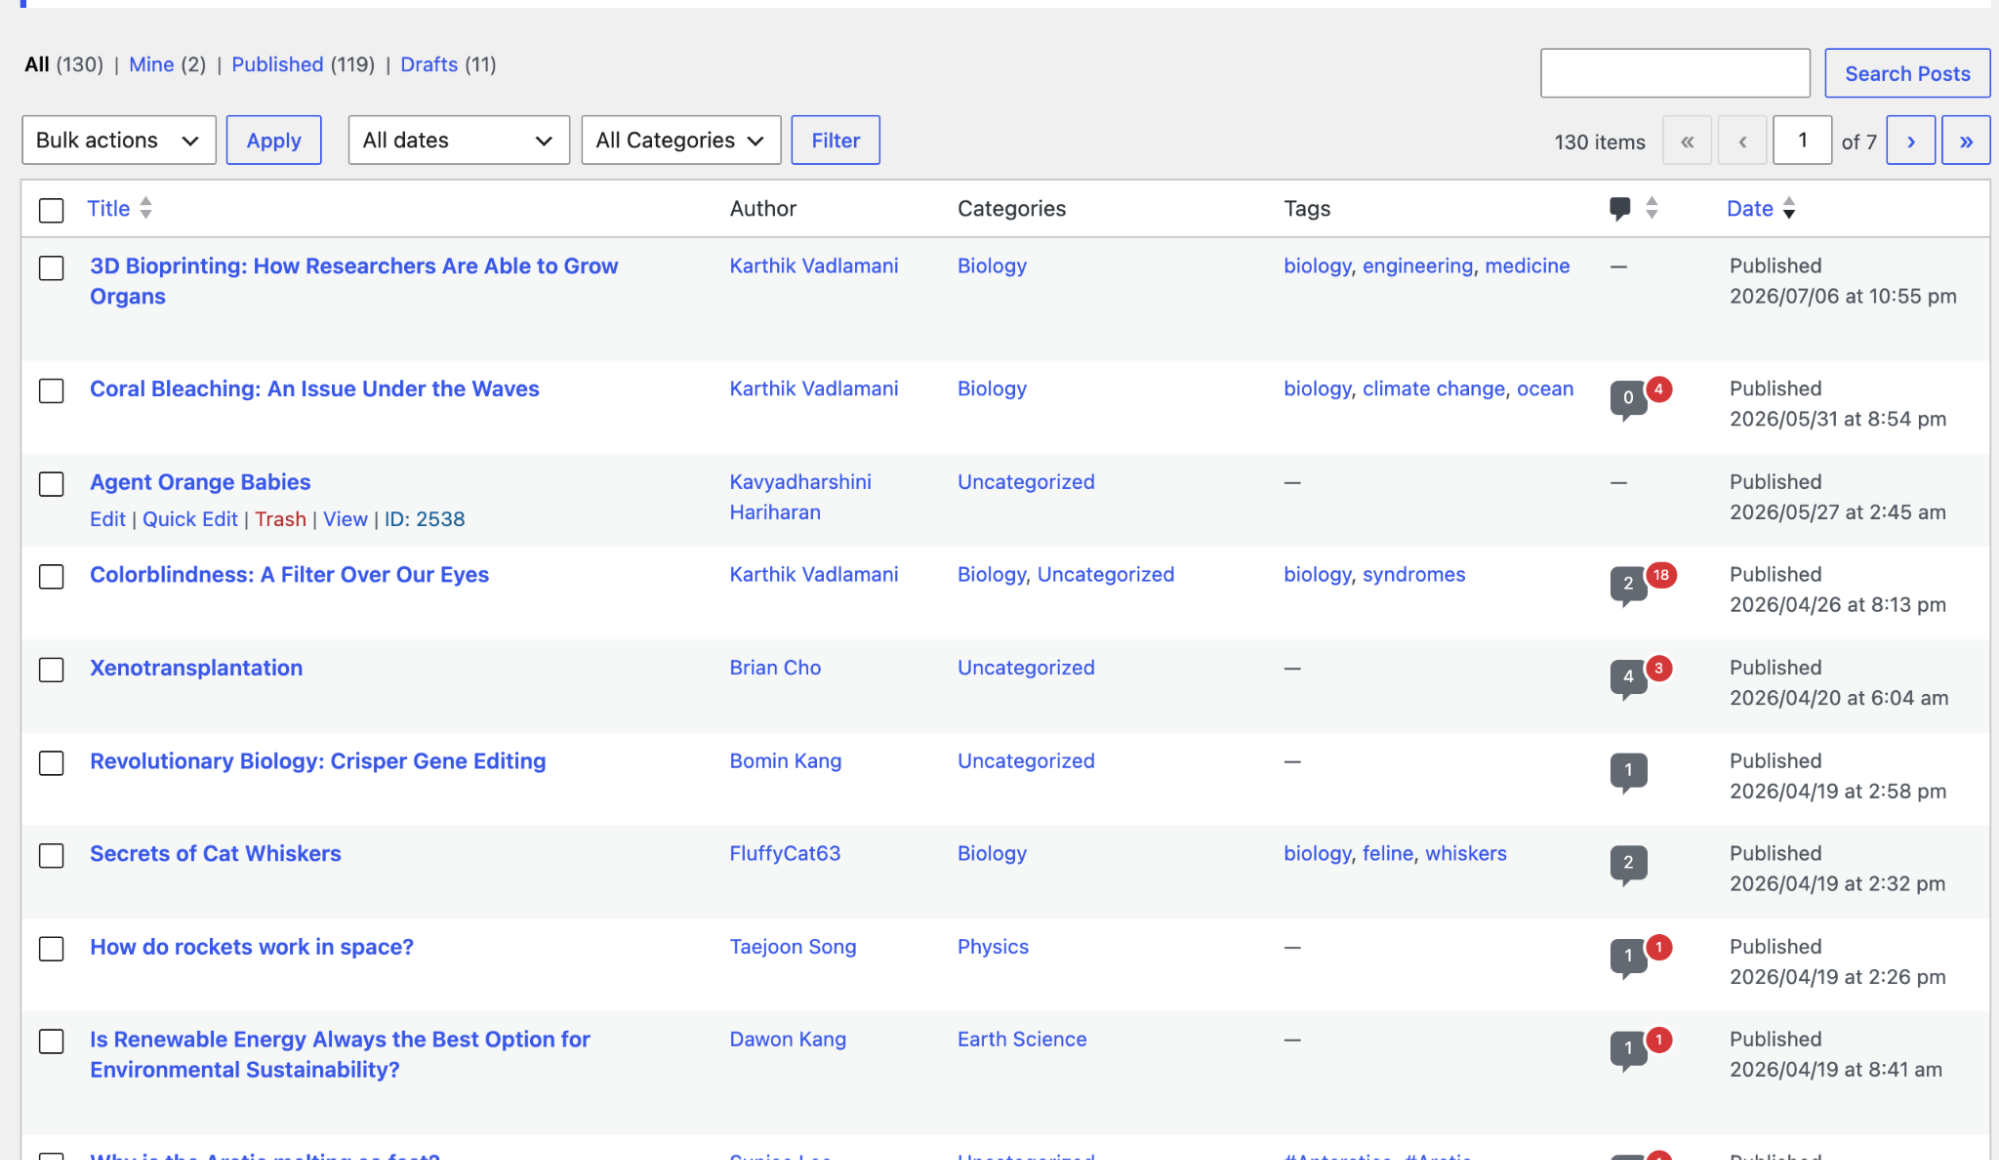Open pending comments badge on Renewable Energy post
The height and width of the screenshot is (1160, 1999).
(1659, 1039)
